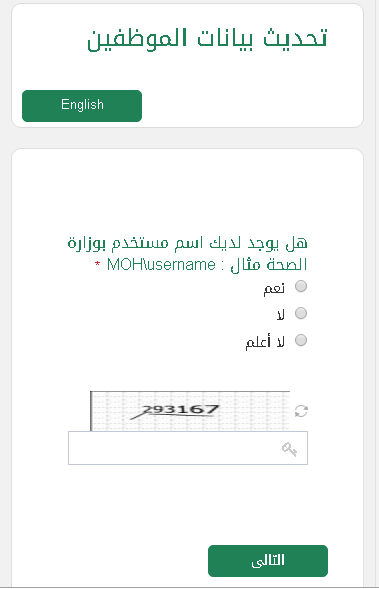Click the red required asterisk
The height and width of the screenshot is (589, 379).
98,264
